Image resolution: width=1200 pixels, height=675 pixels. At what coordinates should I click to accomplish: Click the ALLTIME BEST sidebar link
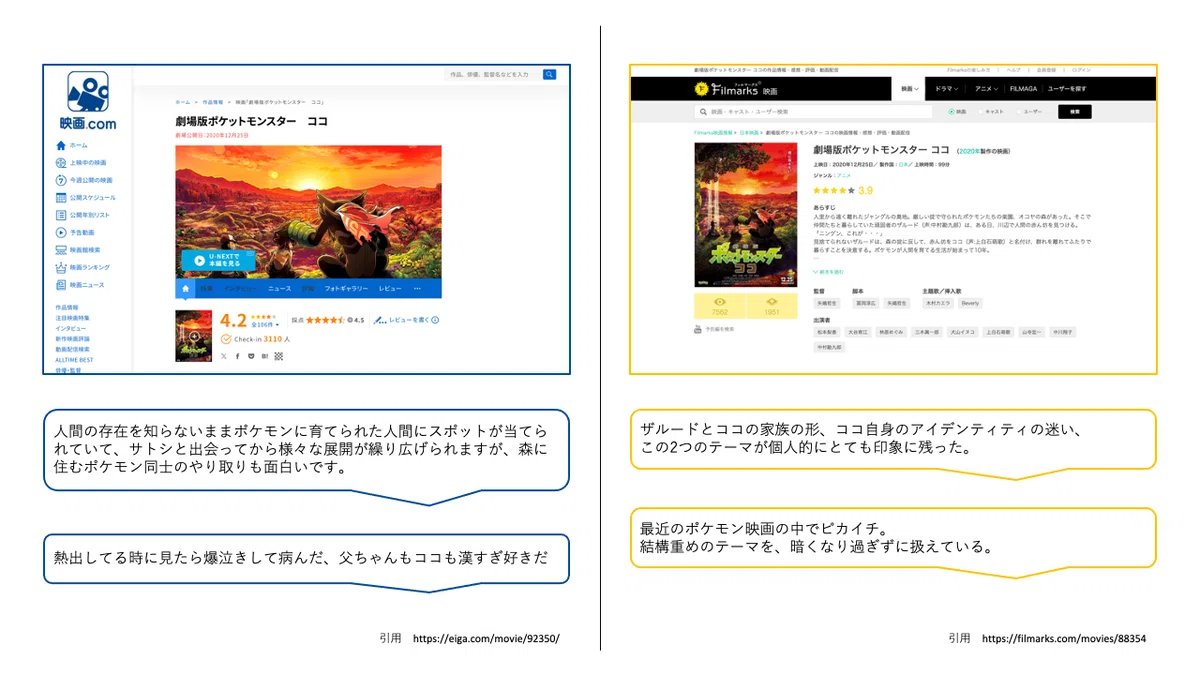click(x=75, y=360)
